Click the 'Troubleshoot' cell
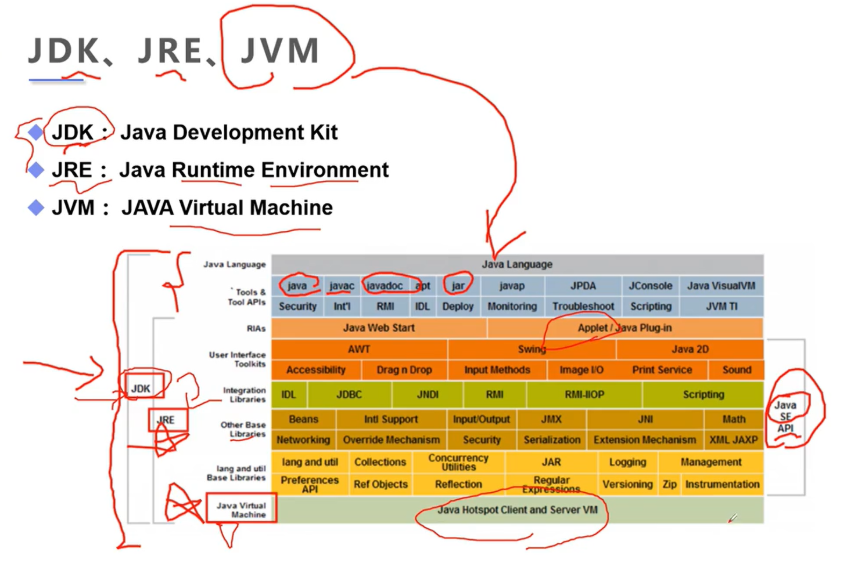857x565 pixels. (583, 307)
